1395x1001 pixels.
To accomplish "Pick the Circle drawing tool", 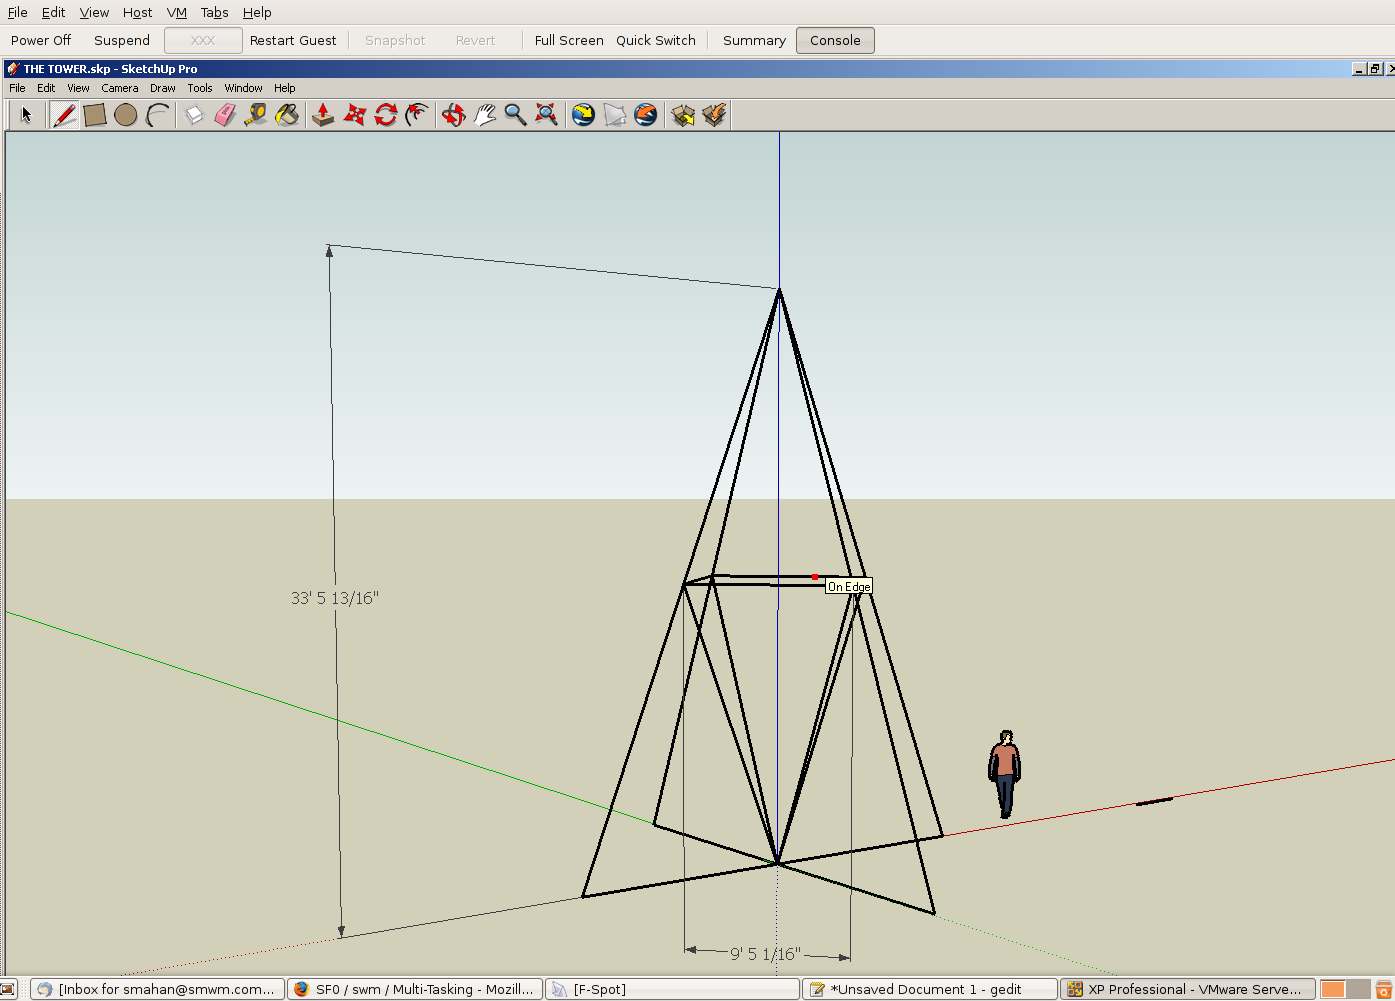I will click(125, 115).
